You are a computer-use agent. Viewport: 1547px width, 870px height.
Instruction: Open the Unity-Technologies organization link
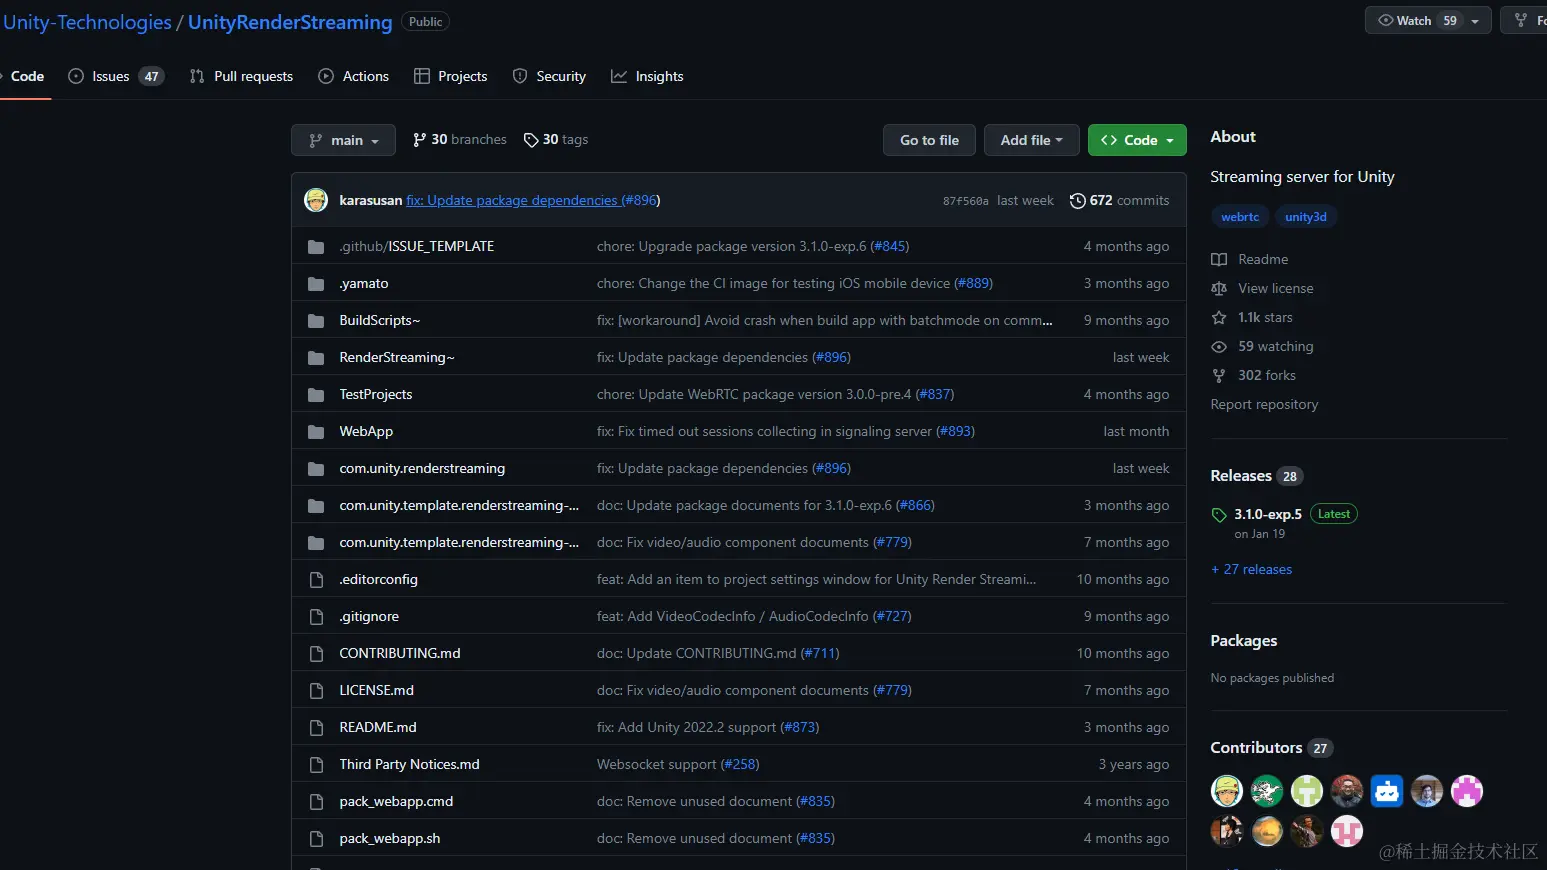pyautogui.click(x=87, y=22)
